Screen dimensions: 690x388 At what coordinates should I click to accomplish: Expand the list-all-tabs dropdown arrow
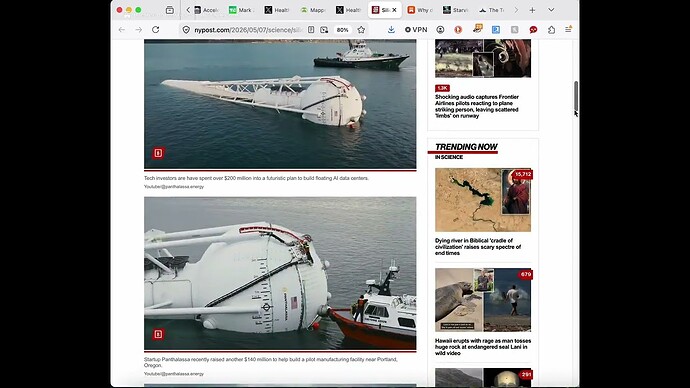tap(551, 10)
